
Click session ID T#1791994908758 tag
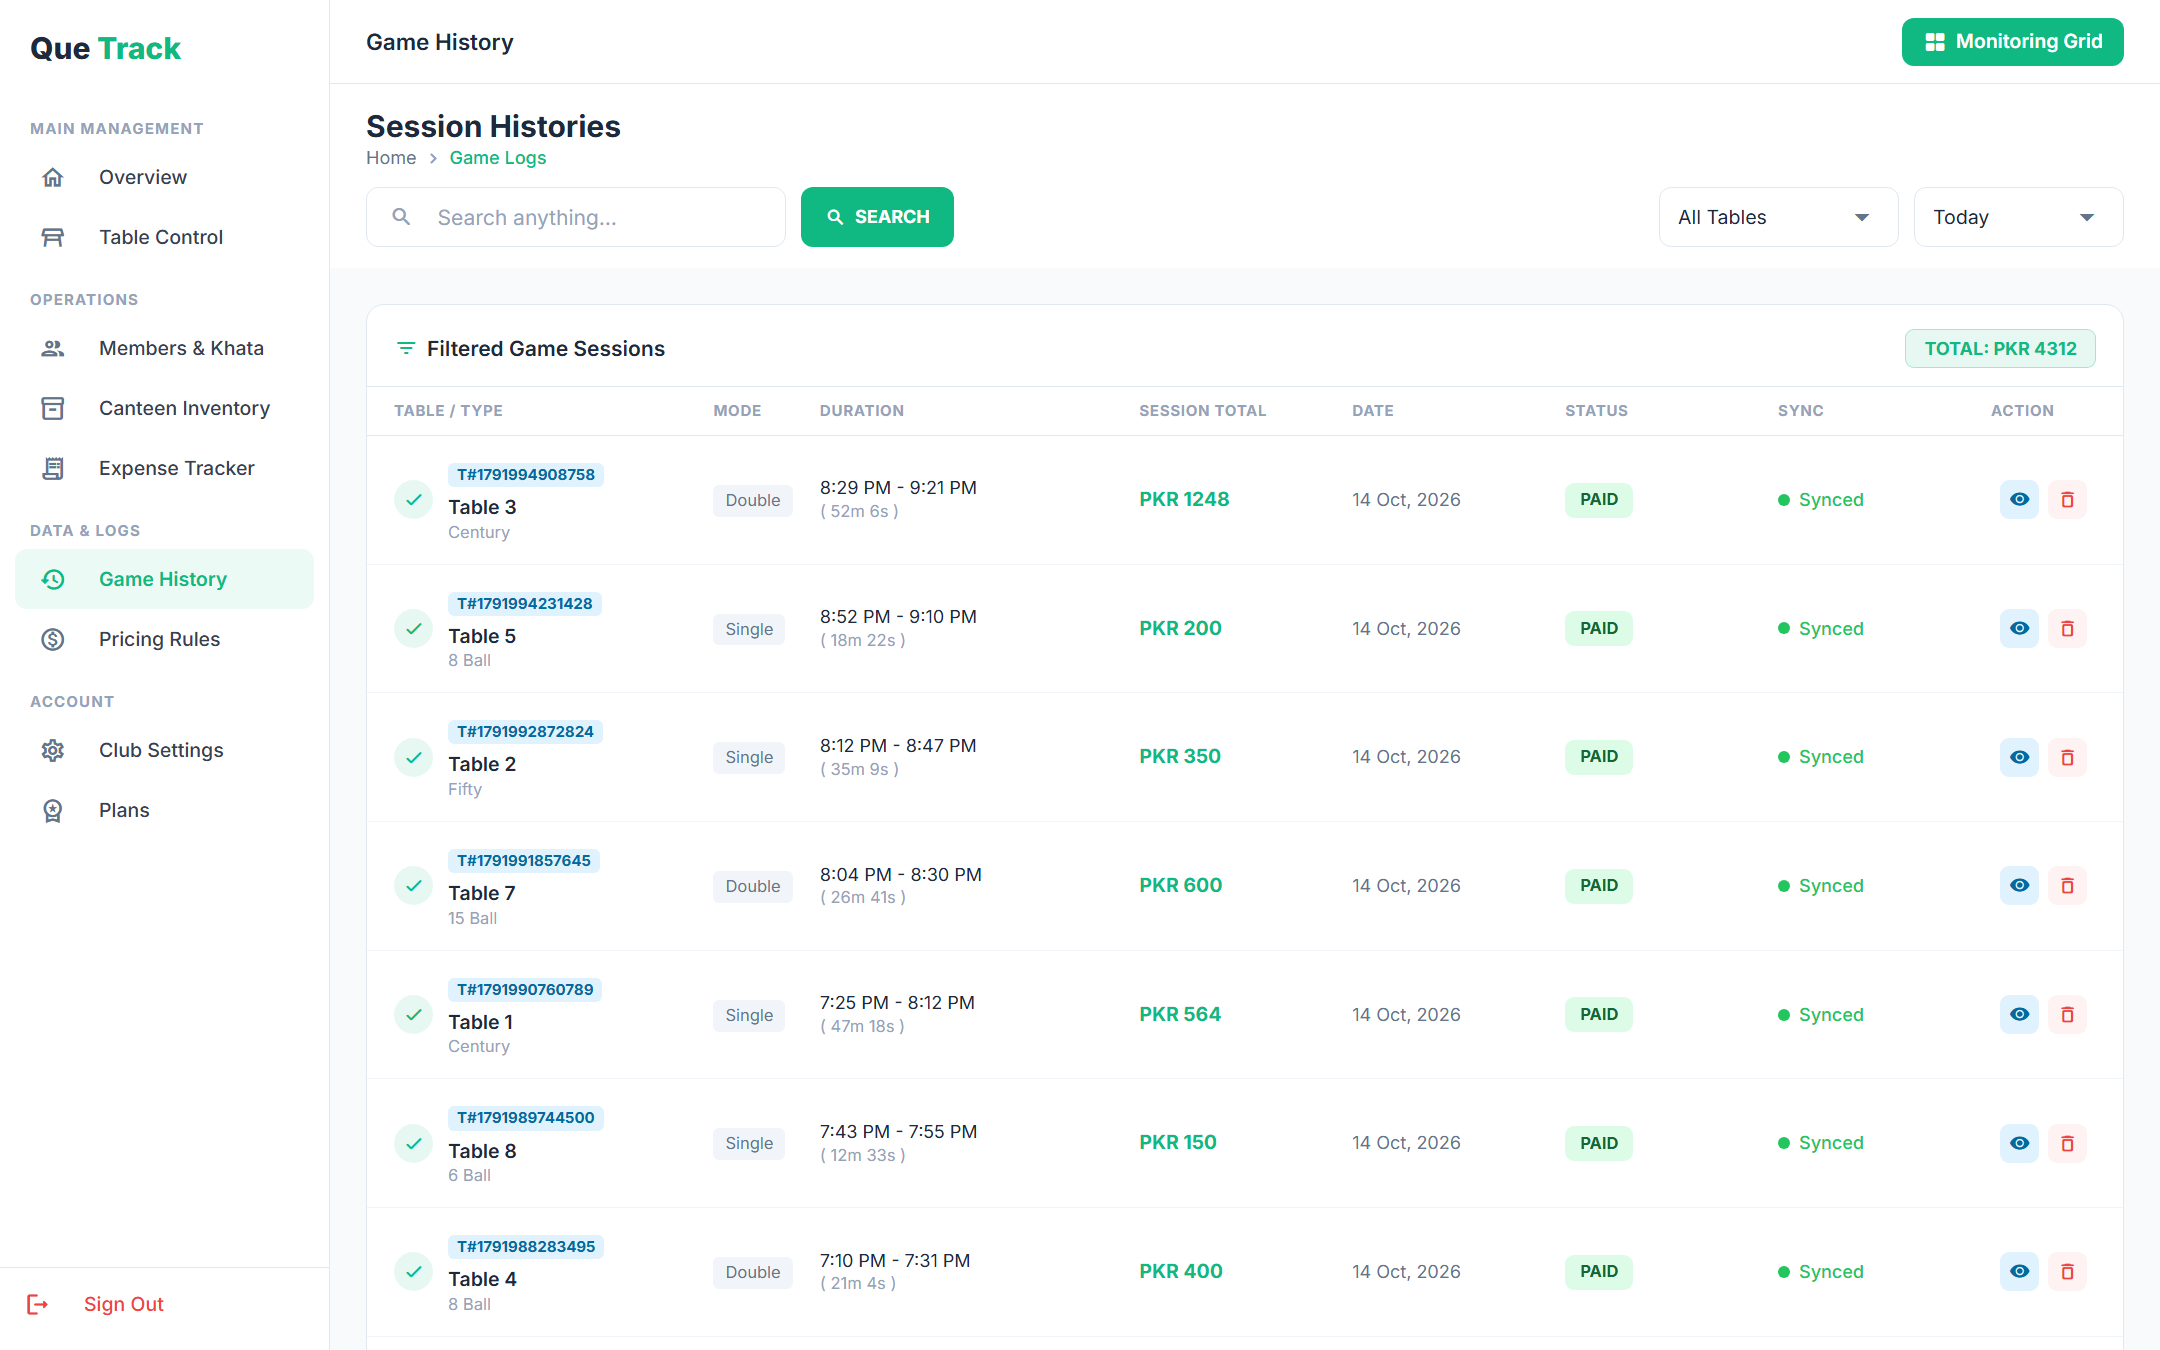[526, 475]
